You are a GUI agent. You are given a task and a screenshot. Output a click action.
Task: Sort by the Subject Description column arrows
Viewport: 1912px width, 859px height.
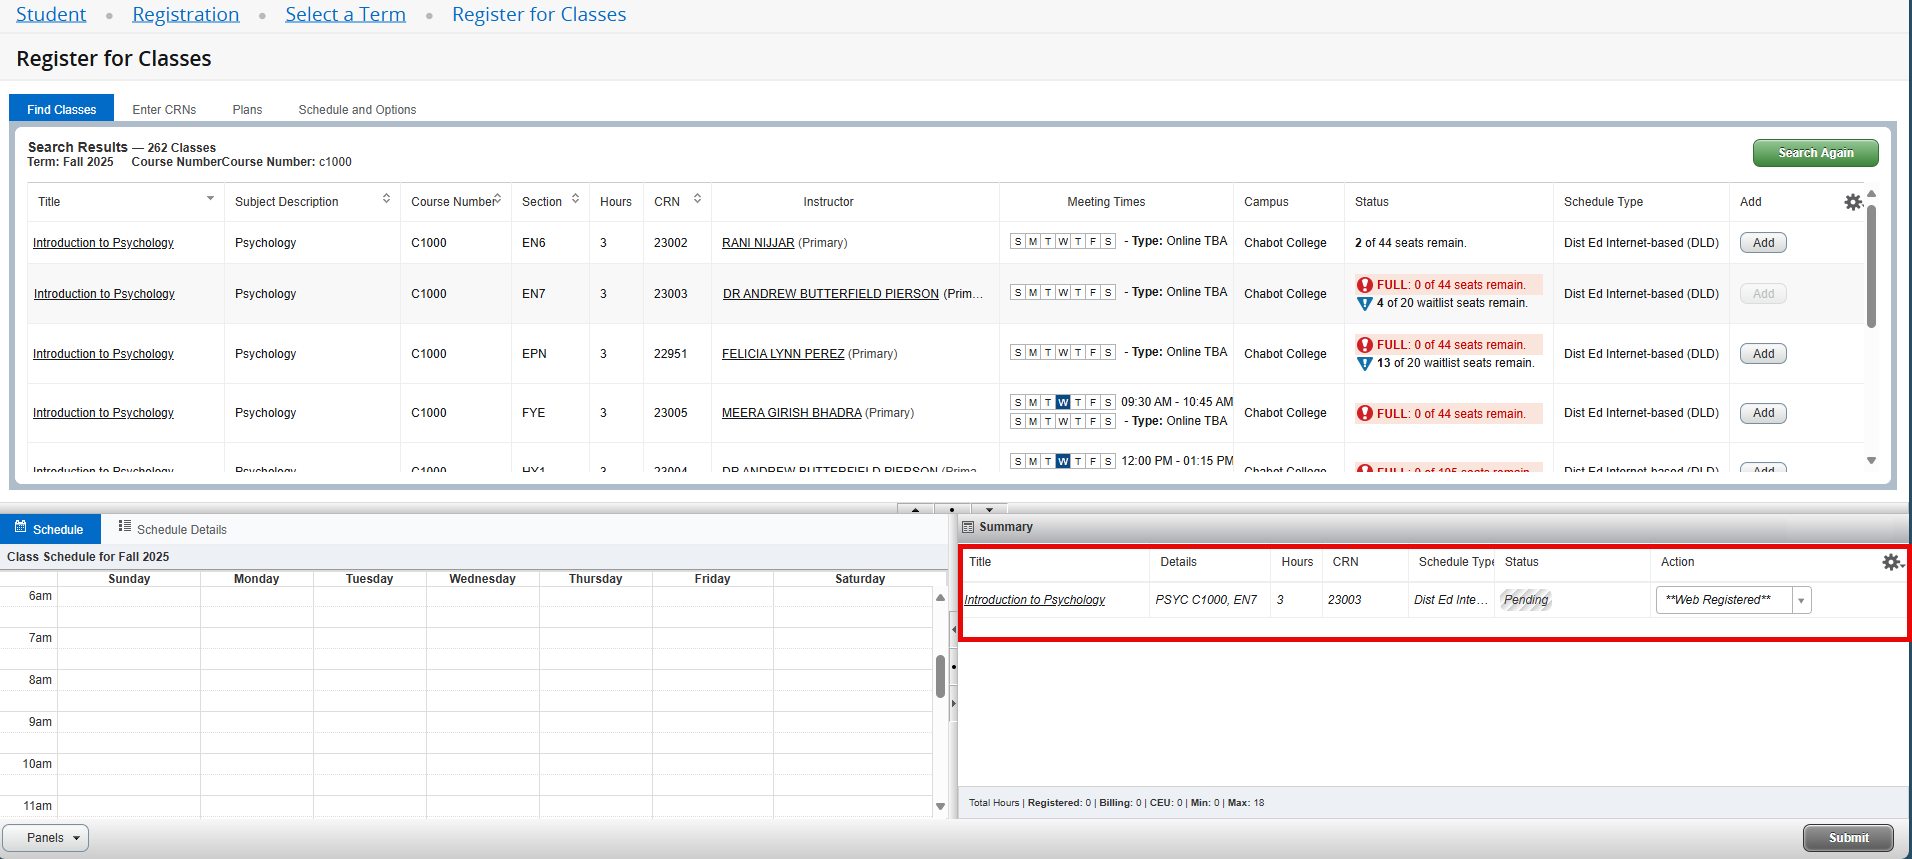[386, 199]
